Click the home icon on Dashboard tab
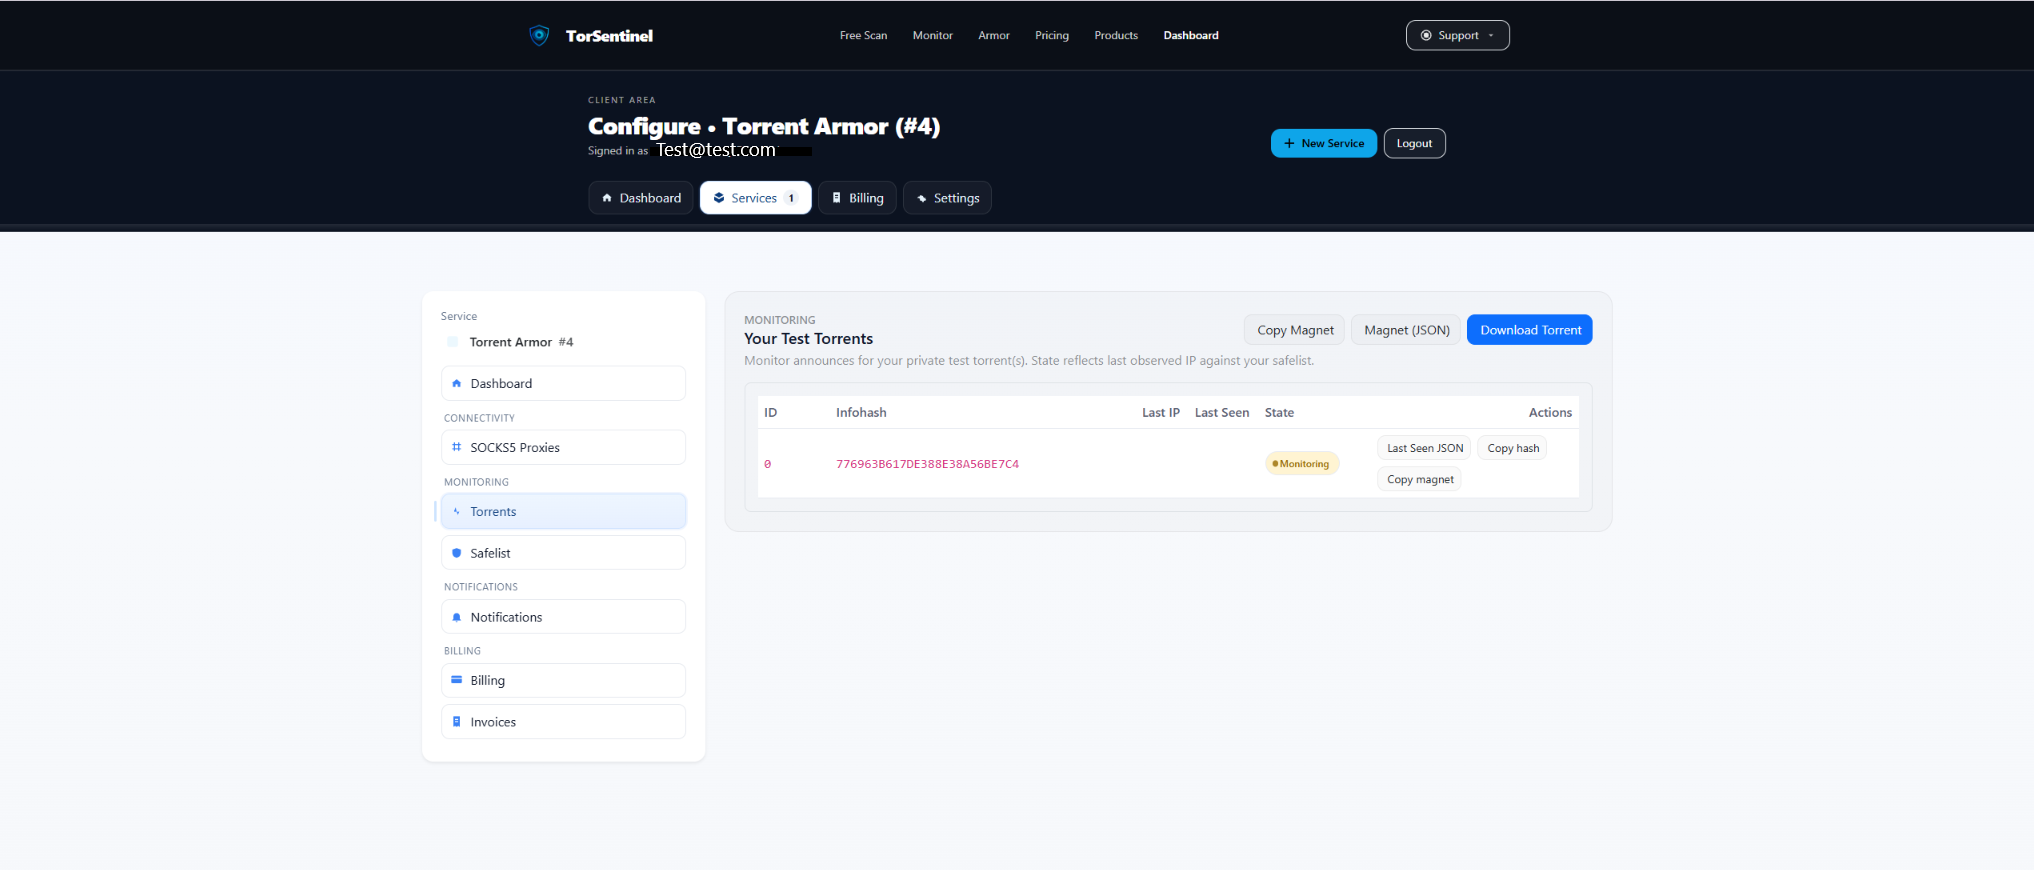Image resolution: width=2034 pixels, height=870 pixels. click(607, 198)
